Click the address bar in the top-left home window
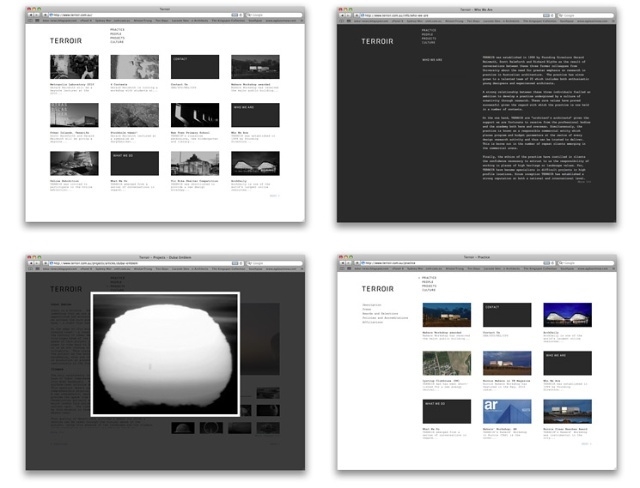Image resolution: width=640 pixels, height=488 pixels. (x=120, y=15)
